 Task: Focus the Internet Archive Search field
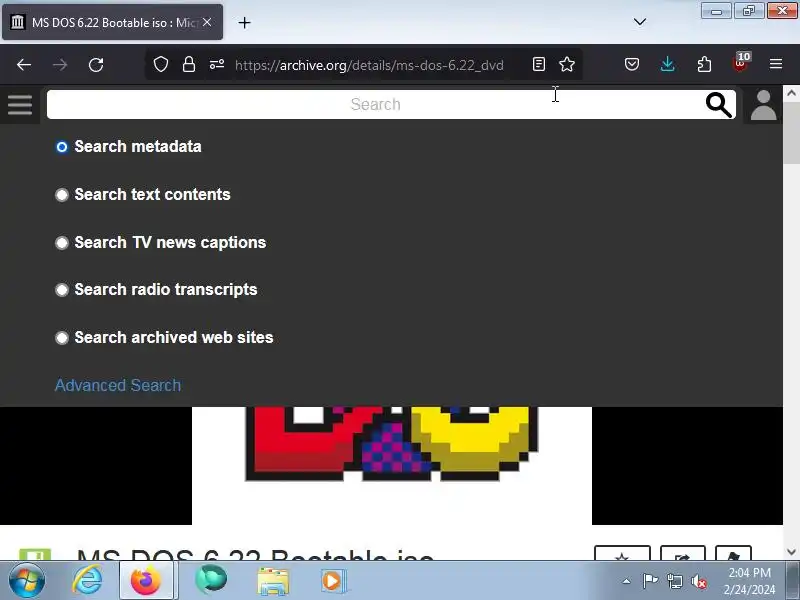[376, 105]
